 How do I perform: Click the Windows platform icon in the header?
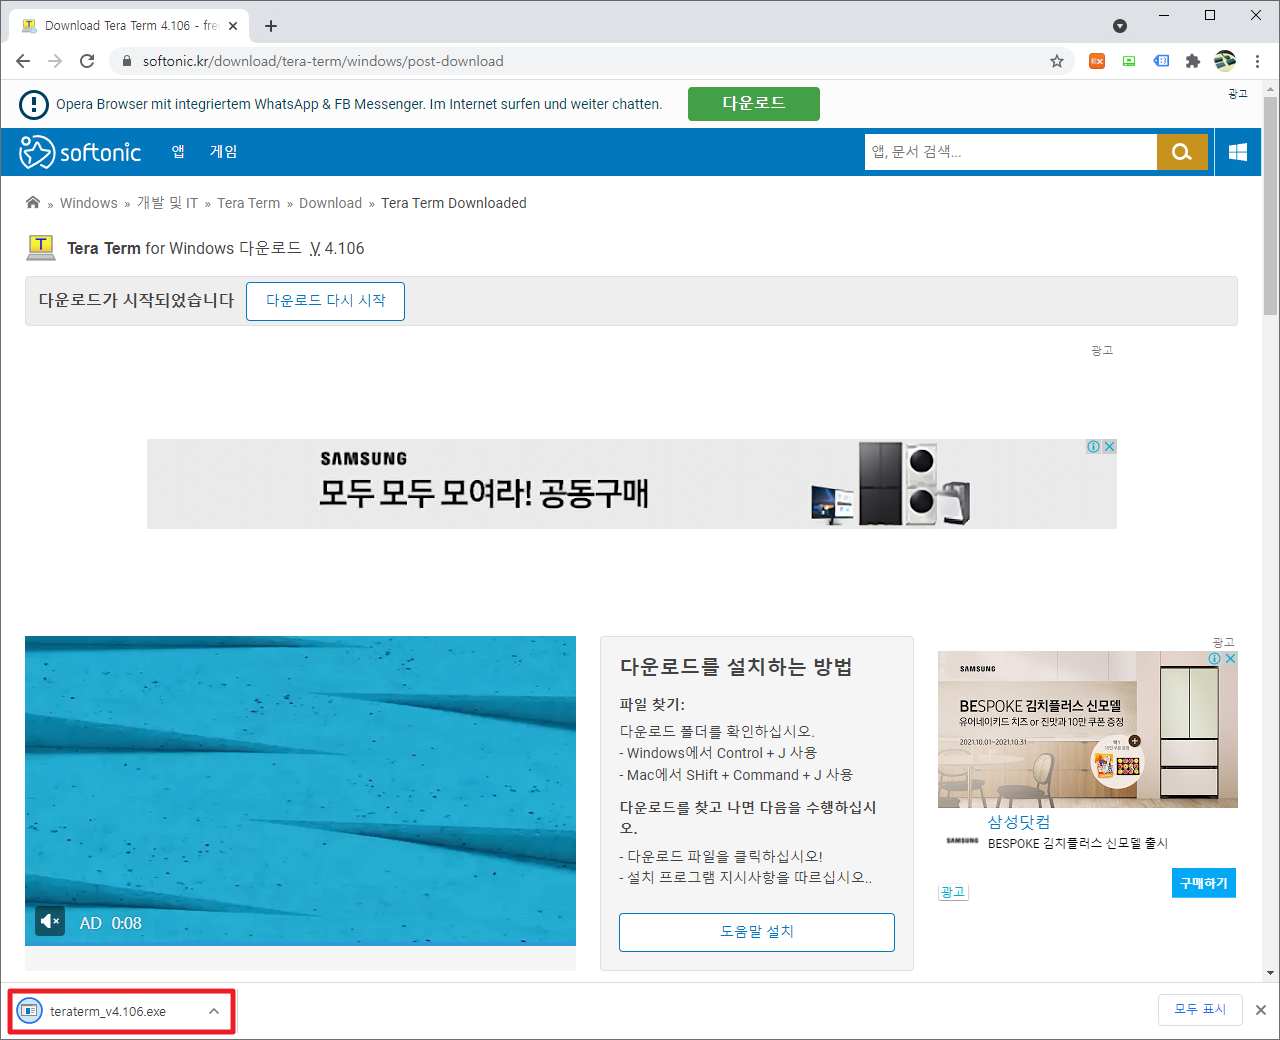(1238, 152)
